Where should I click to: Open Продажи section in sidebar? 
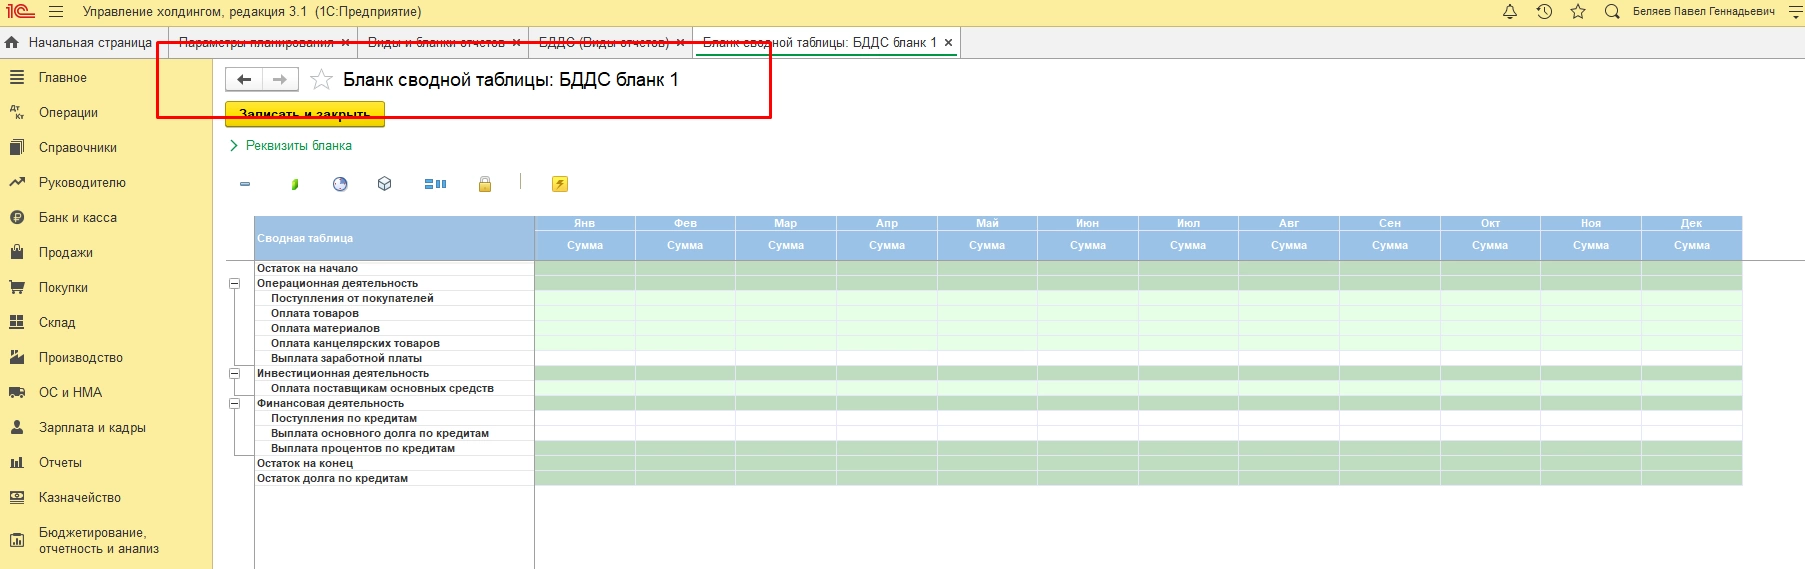pyautogui.click(x=65, y=252)
